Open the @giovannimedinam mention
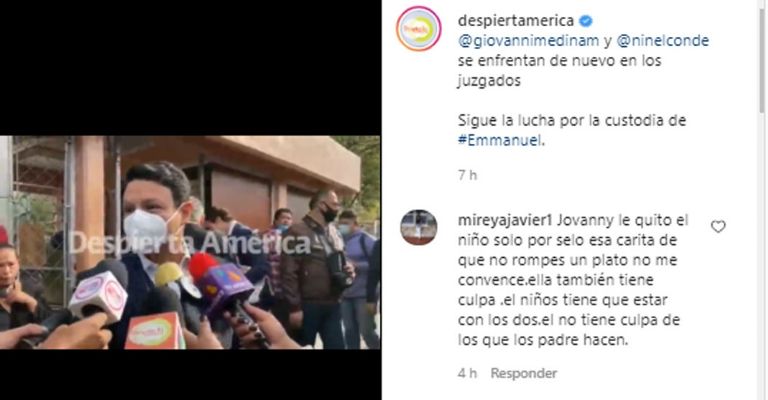Image resolution: width=768 pixels, height=400 pixels. 528,41
